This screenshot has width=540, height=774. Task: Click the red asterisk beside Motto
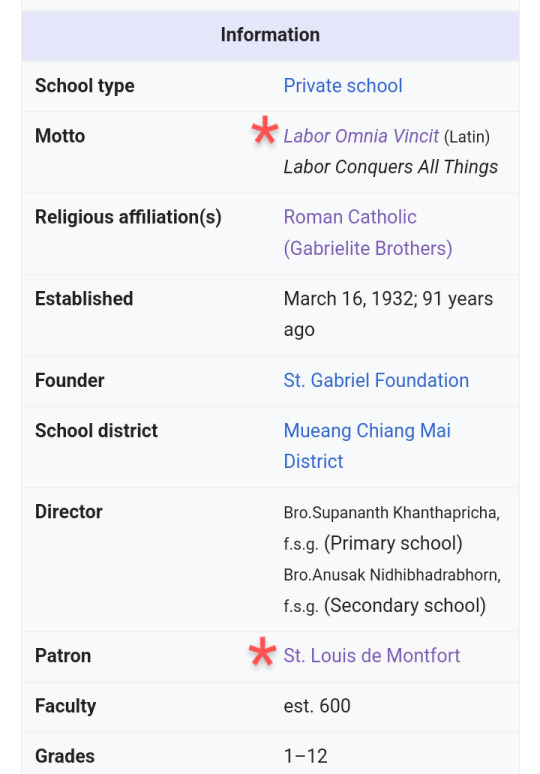click(265, 130)
